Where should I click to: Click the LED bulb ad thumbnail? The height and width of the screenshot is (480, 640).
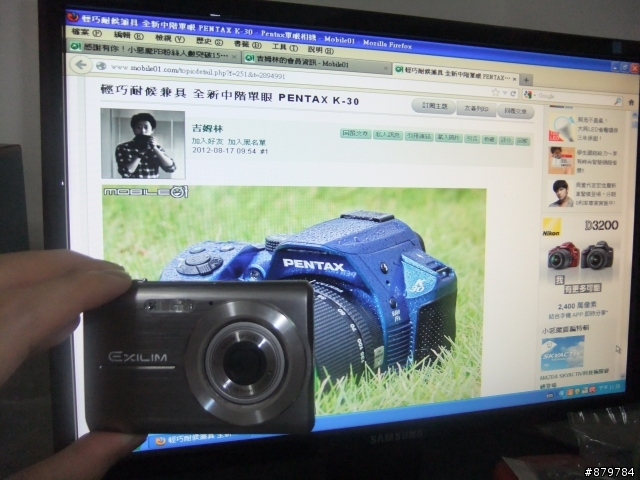(562, 128)
